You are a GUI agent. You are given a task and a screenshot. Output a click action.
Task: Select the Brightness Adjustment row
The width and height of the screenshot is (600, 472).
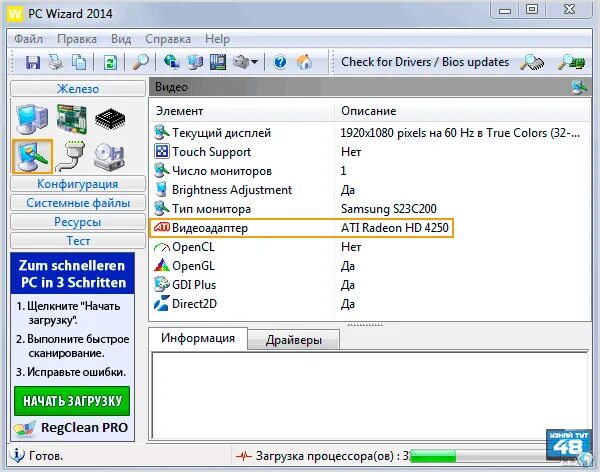370,190
